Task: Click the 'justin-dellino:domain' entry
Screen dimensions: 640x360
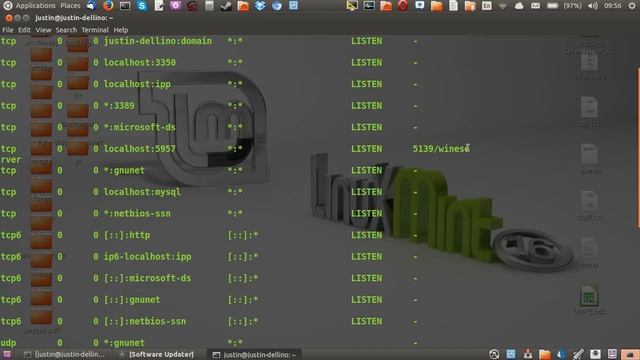Action: (158, 41)
